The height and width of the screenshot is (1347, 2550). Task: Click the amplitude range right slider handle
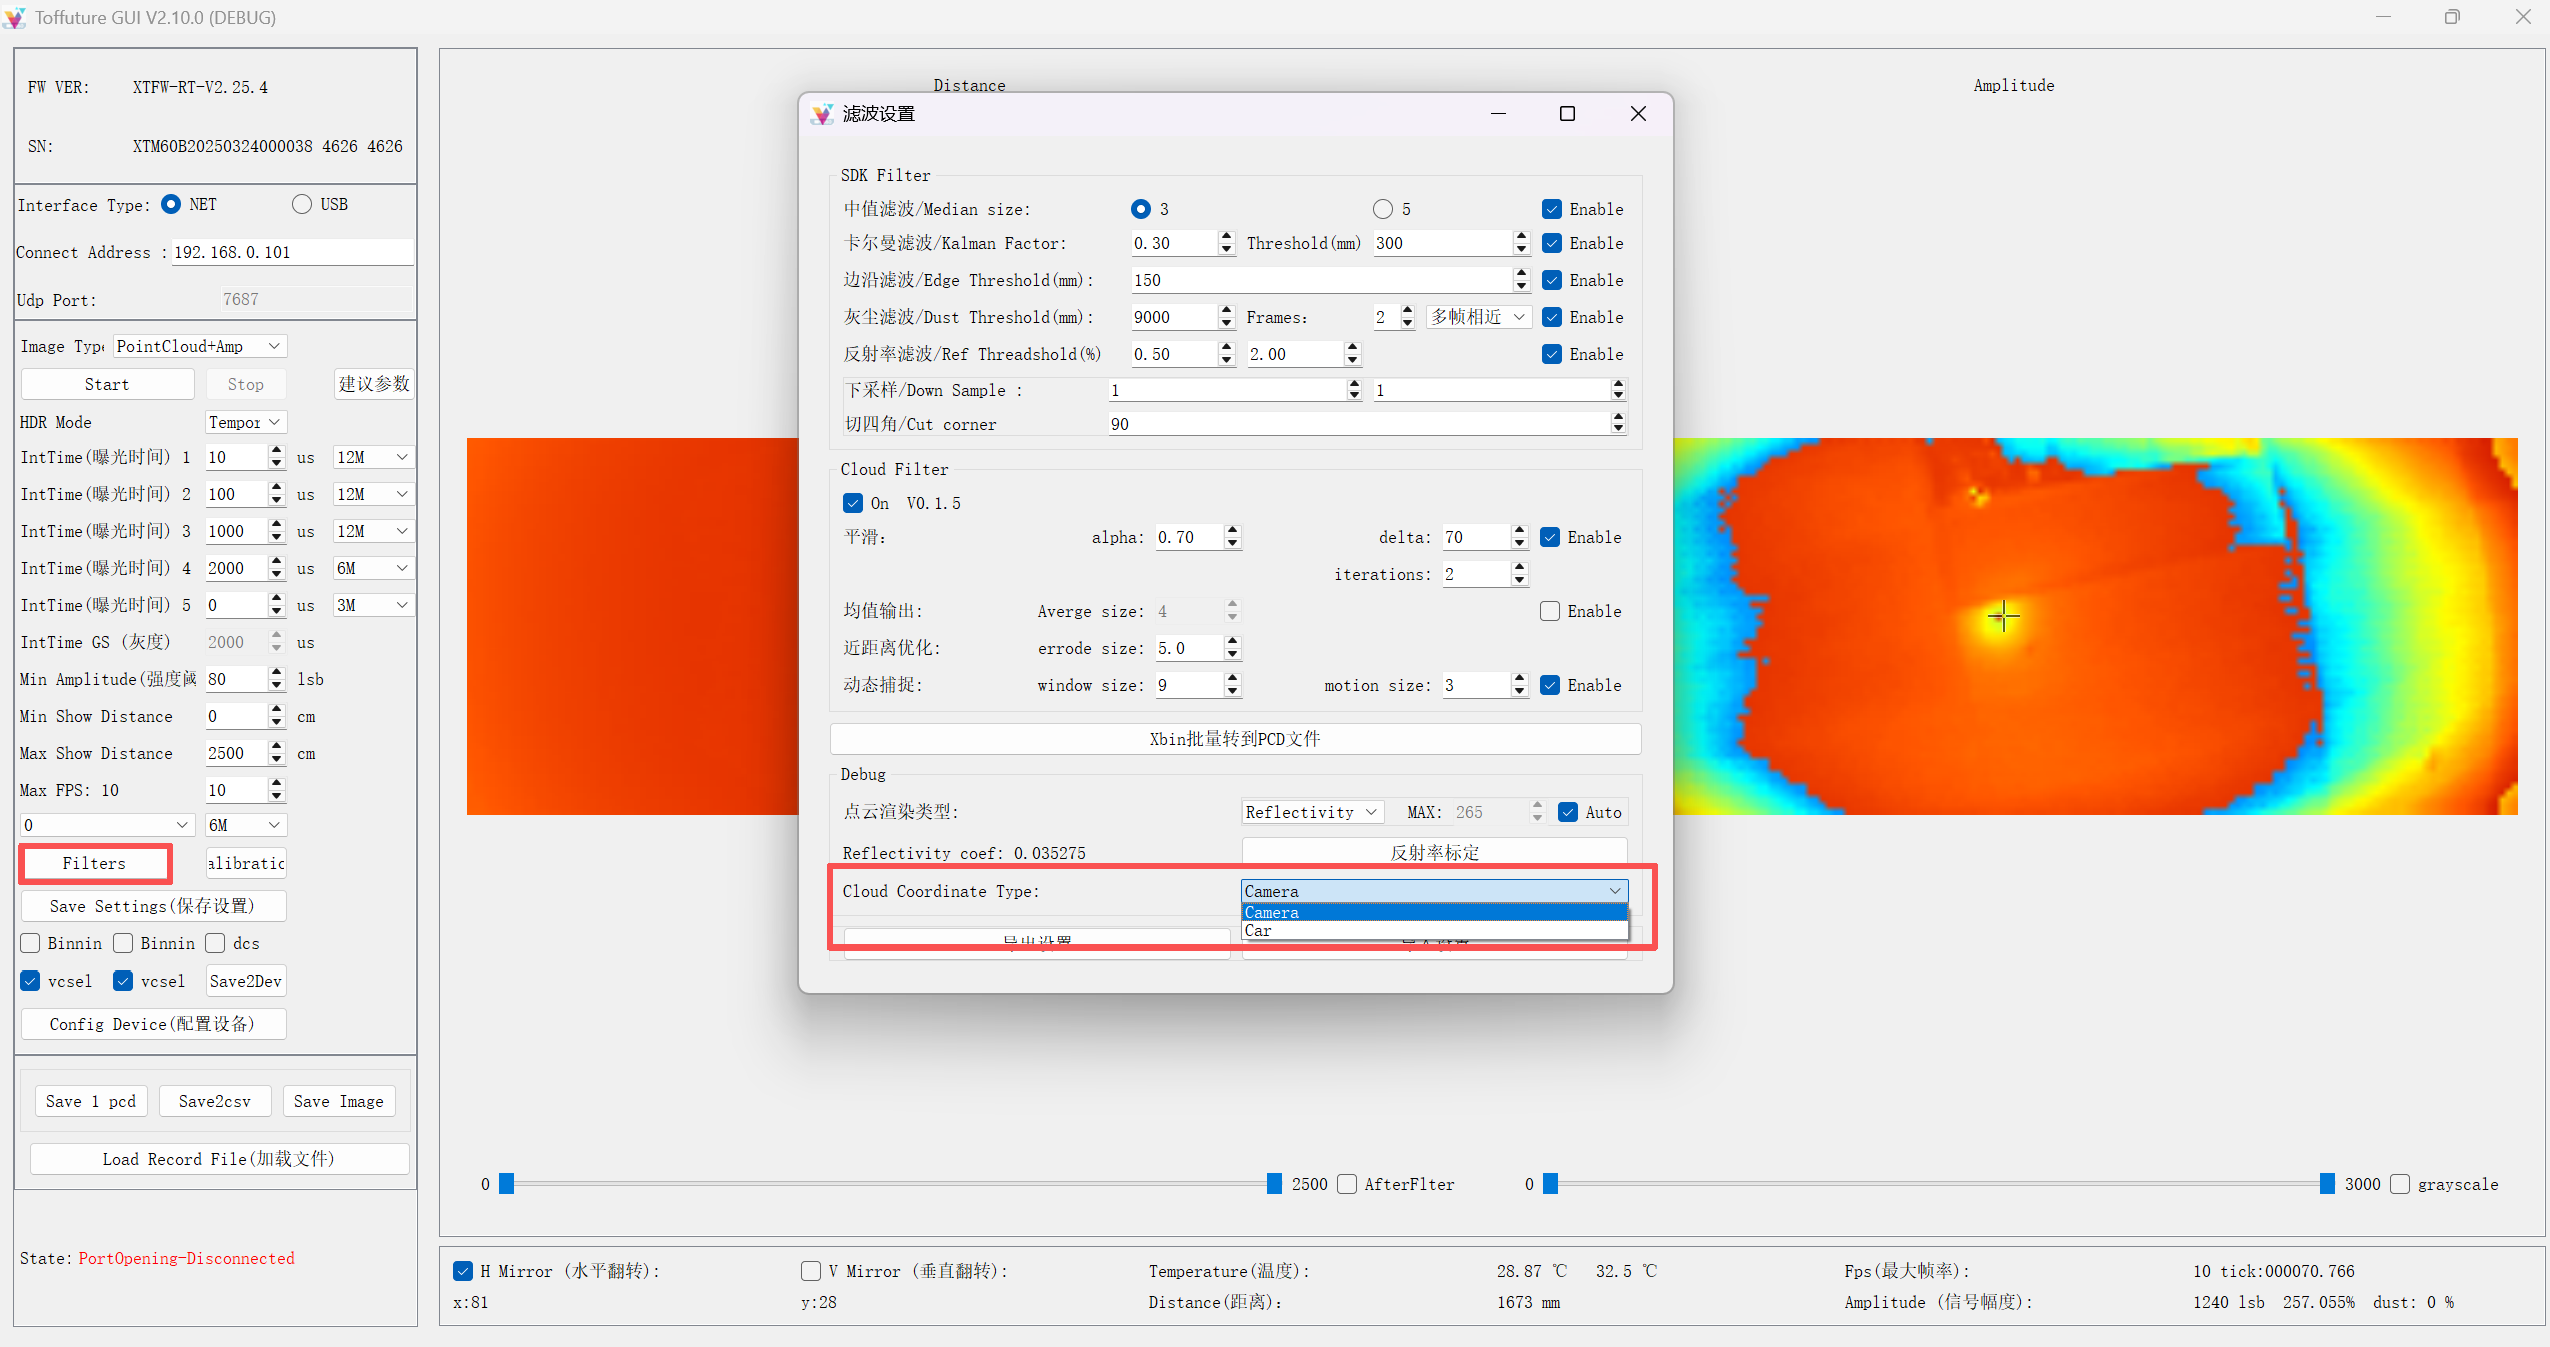(x=2327, y=1184)
